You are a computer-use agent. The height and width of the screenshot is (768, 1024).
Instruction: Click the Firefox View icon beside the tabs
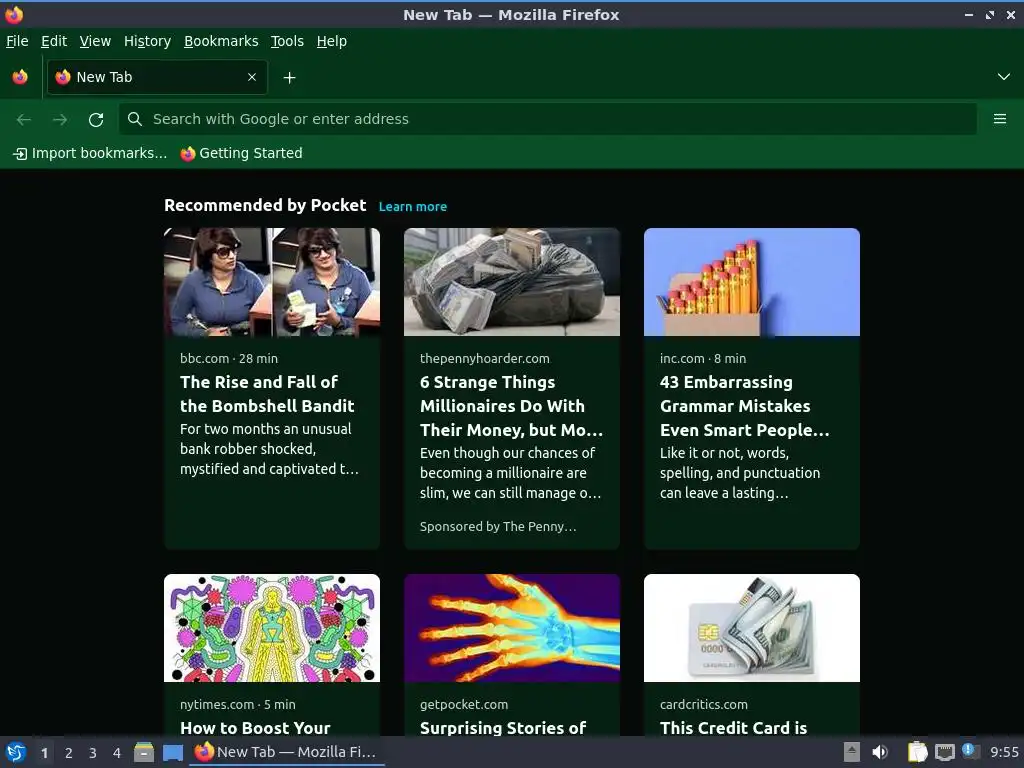(x=20, y=77)
